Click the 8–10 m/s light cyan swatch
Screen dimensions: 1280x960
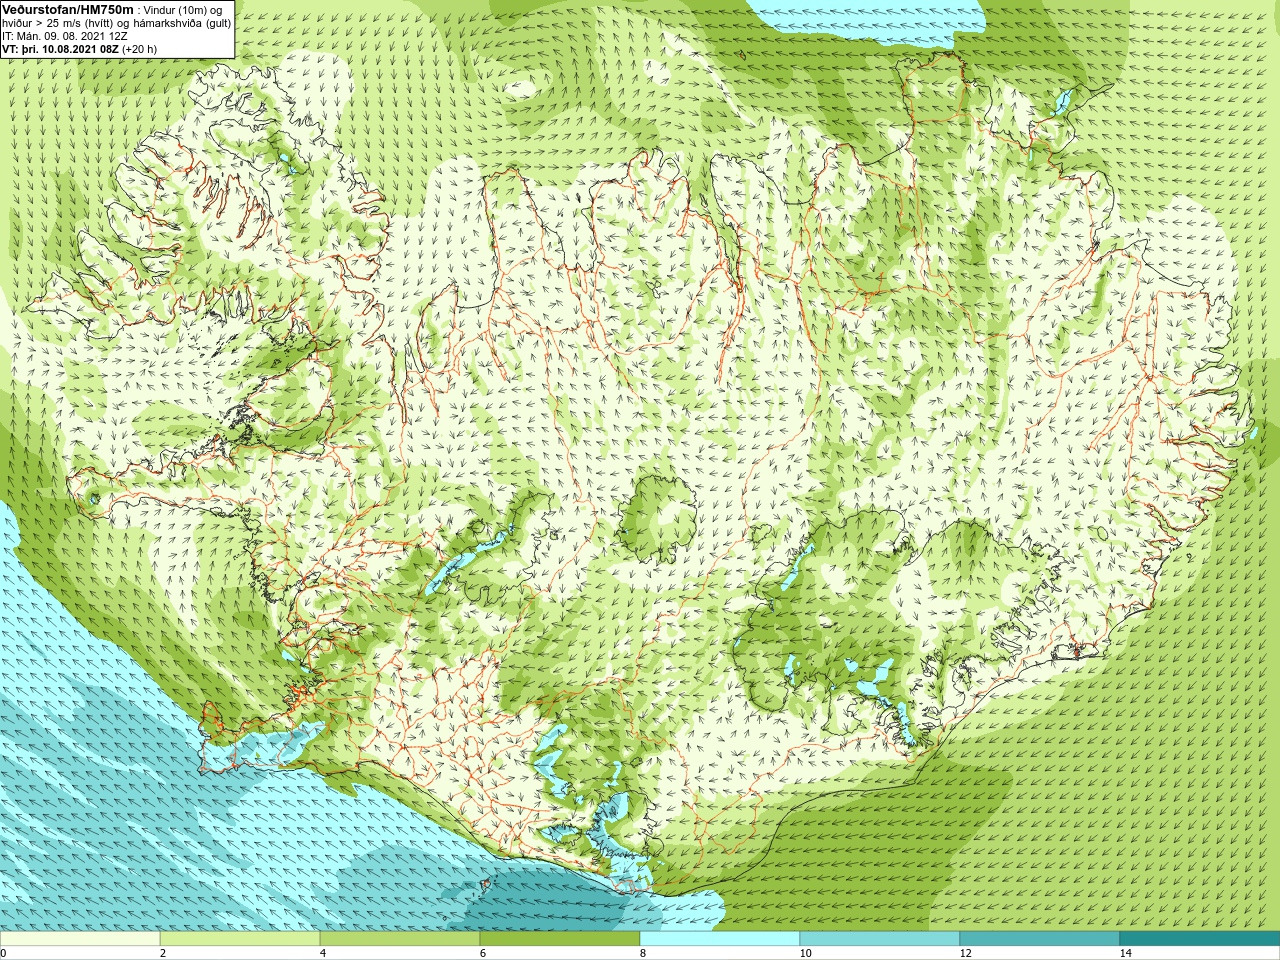click(720, 939)
